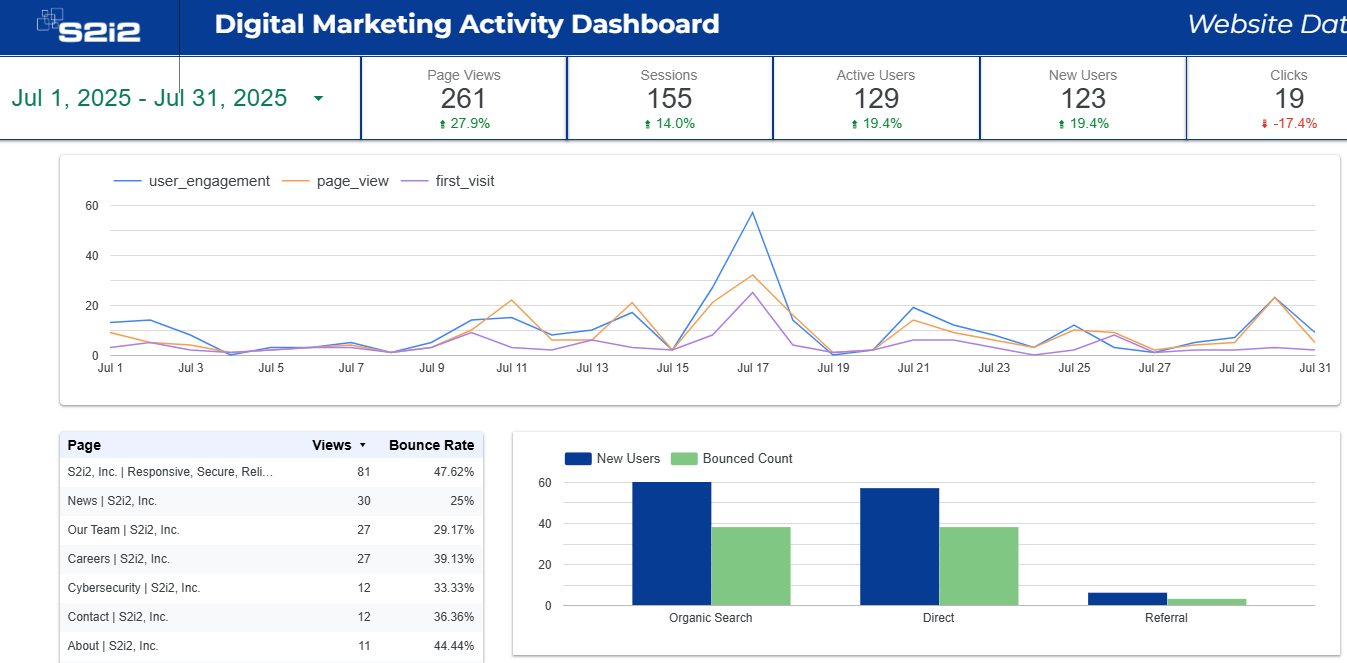Click the Referral axis label
The width and height of the screenshot is (1347, 663).
(x=1167, y=618)
